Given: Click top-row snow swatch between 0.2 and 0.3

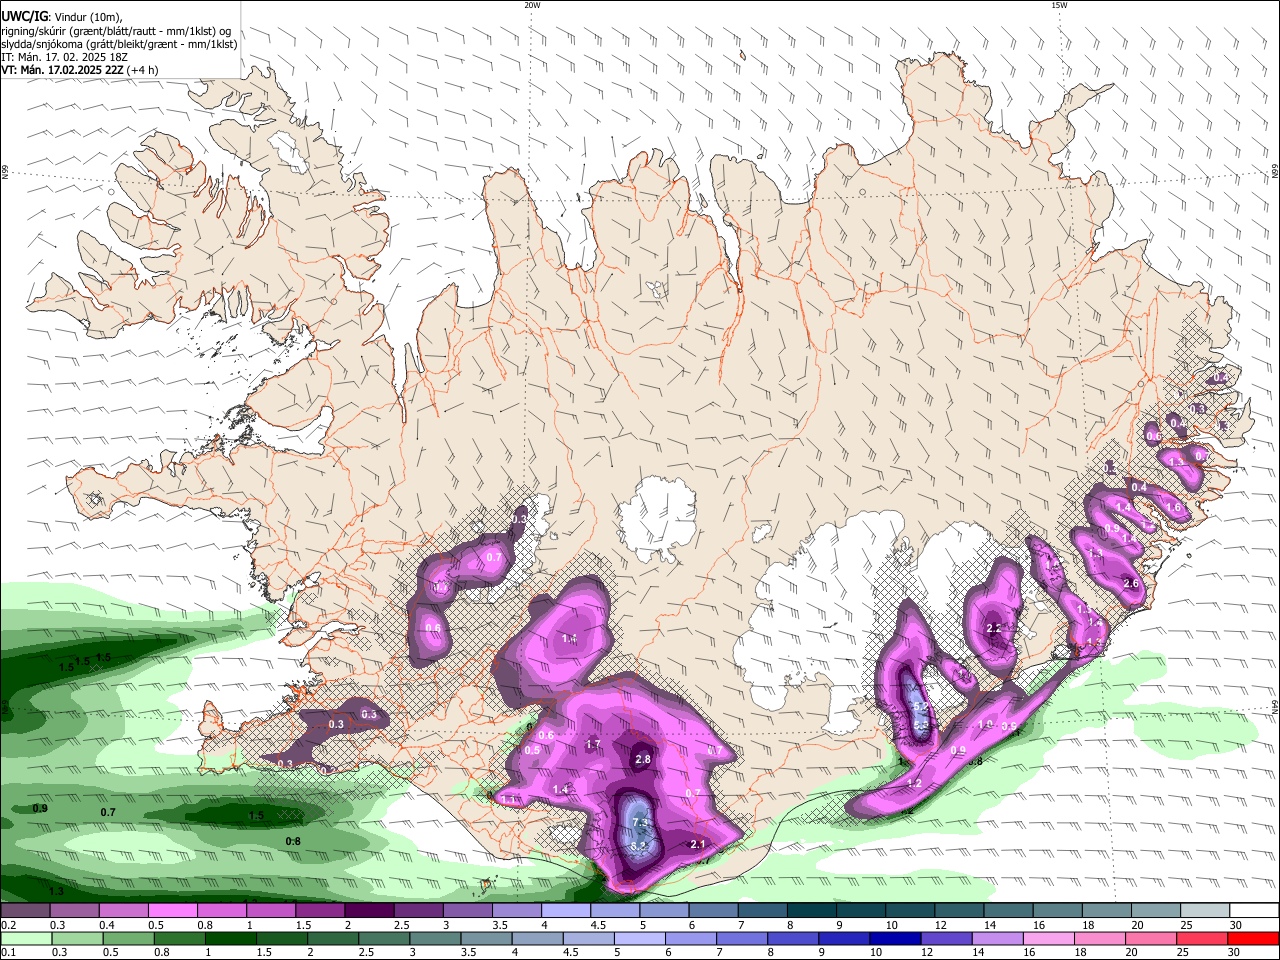Looking at the screenshot, I should (25, 911).
